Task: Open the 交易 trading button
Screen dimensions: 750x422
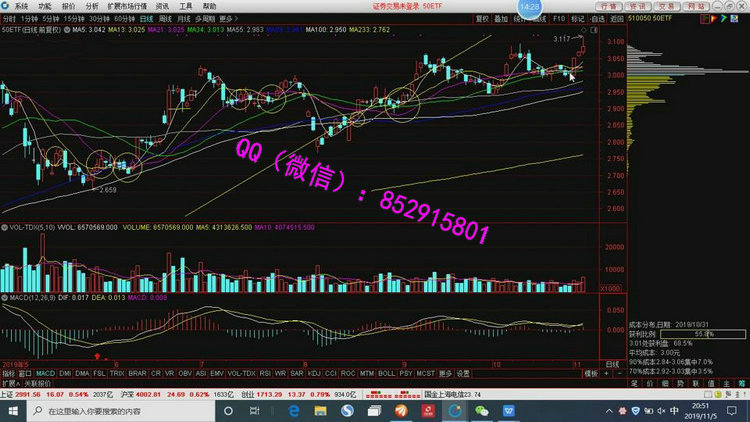Action: coord(660,6)
